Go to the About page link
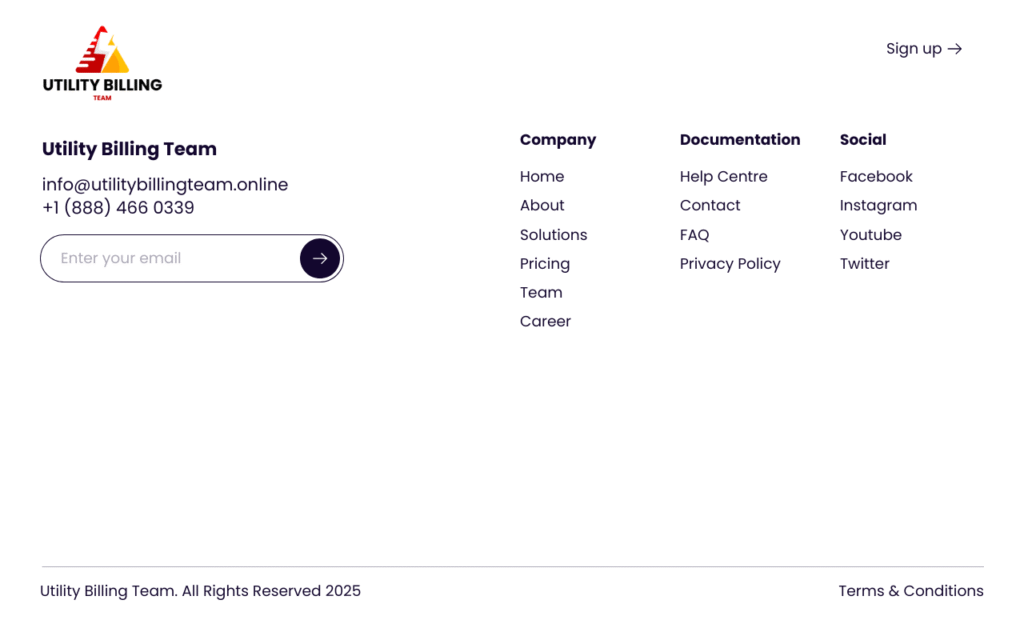 [x=542, y=206]
